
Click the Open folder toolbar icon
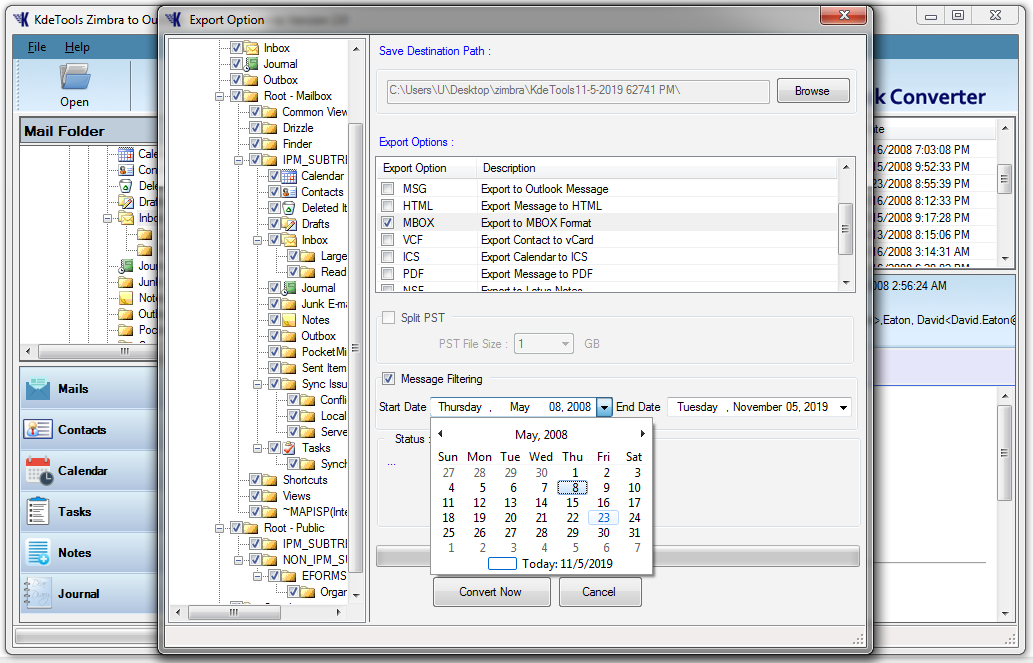click(x=74, y=77)
